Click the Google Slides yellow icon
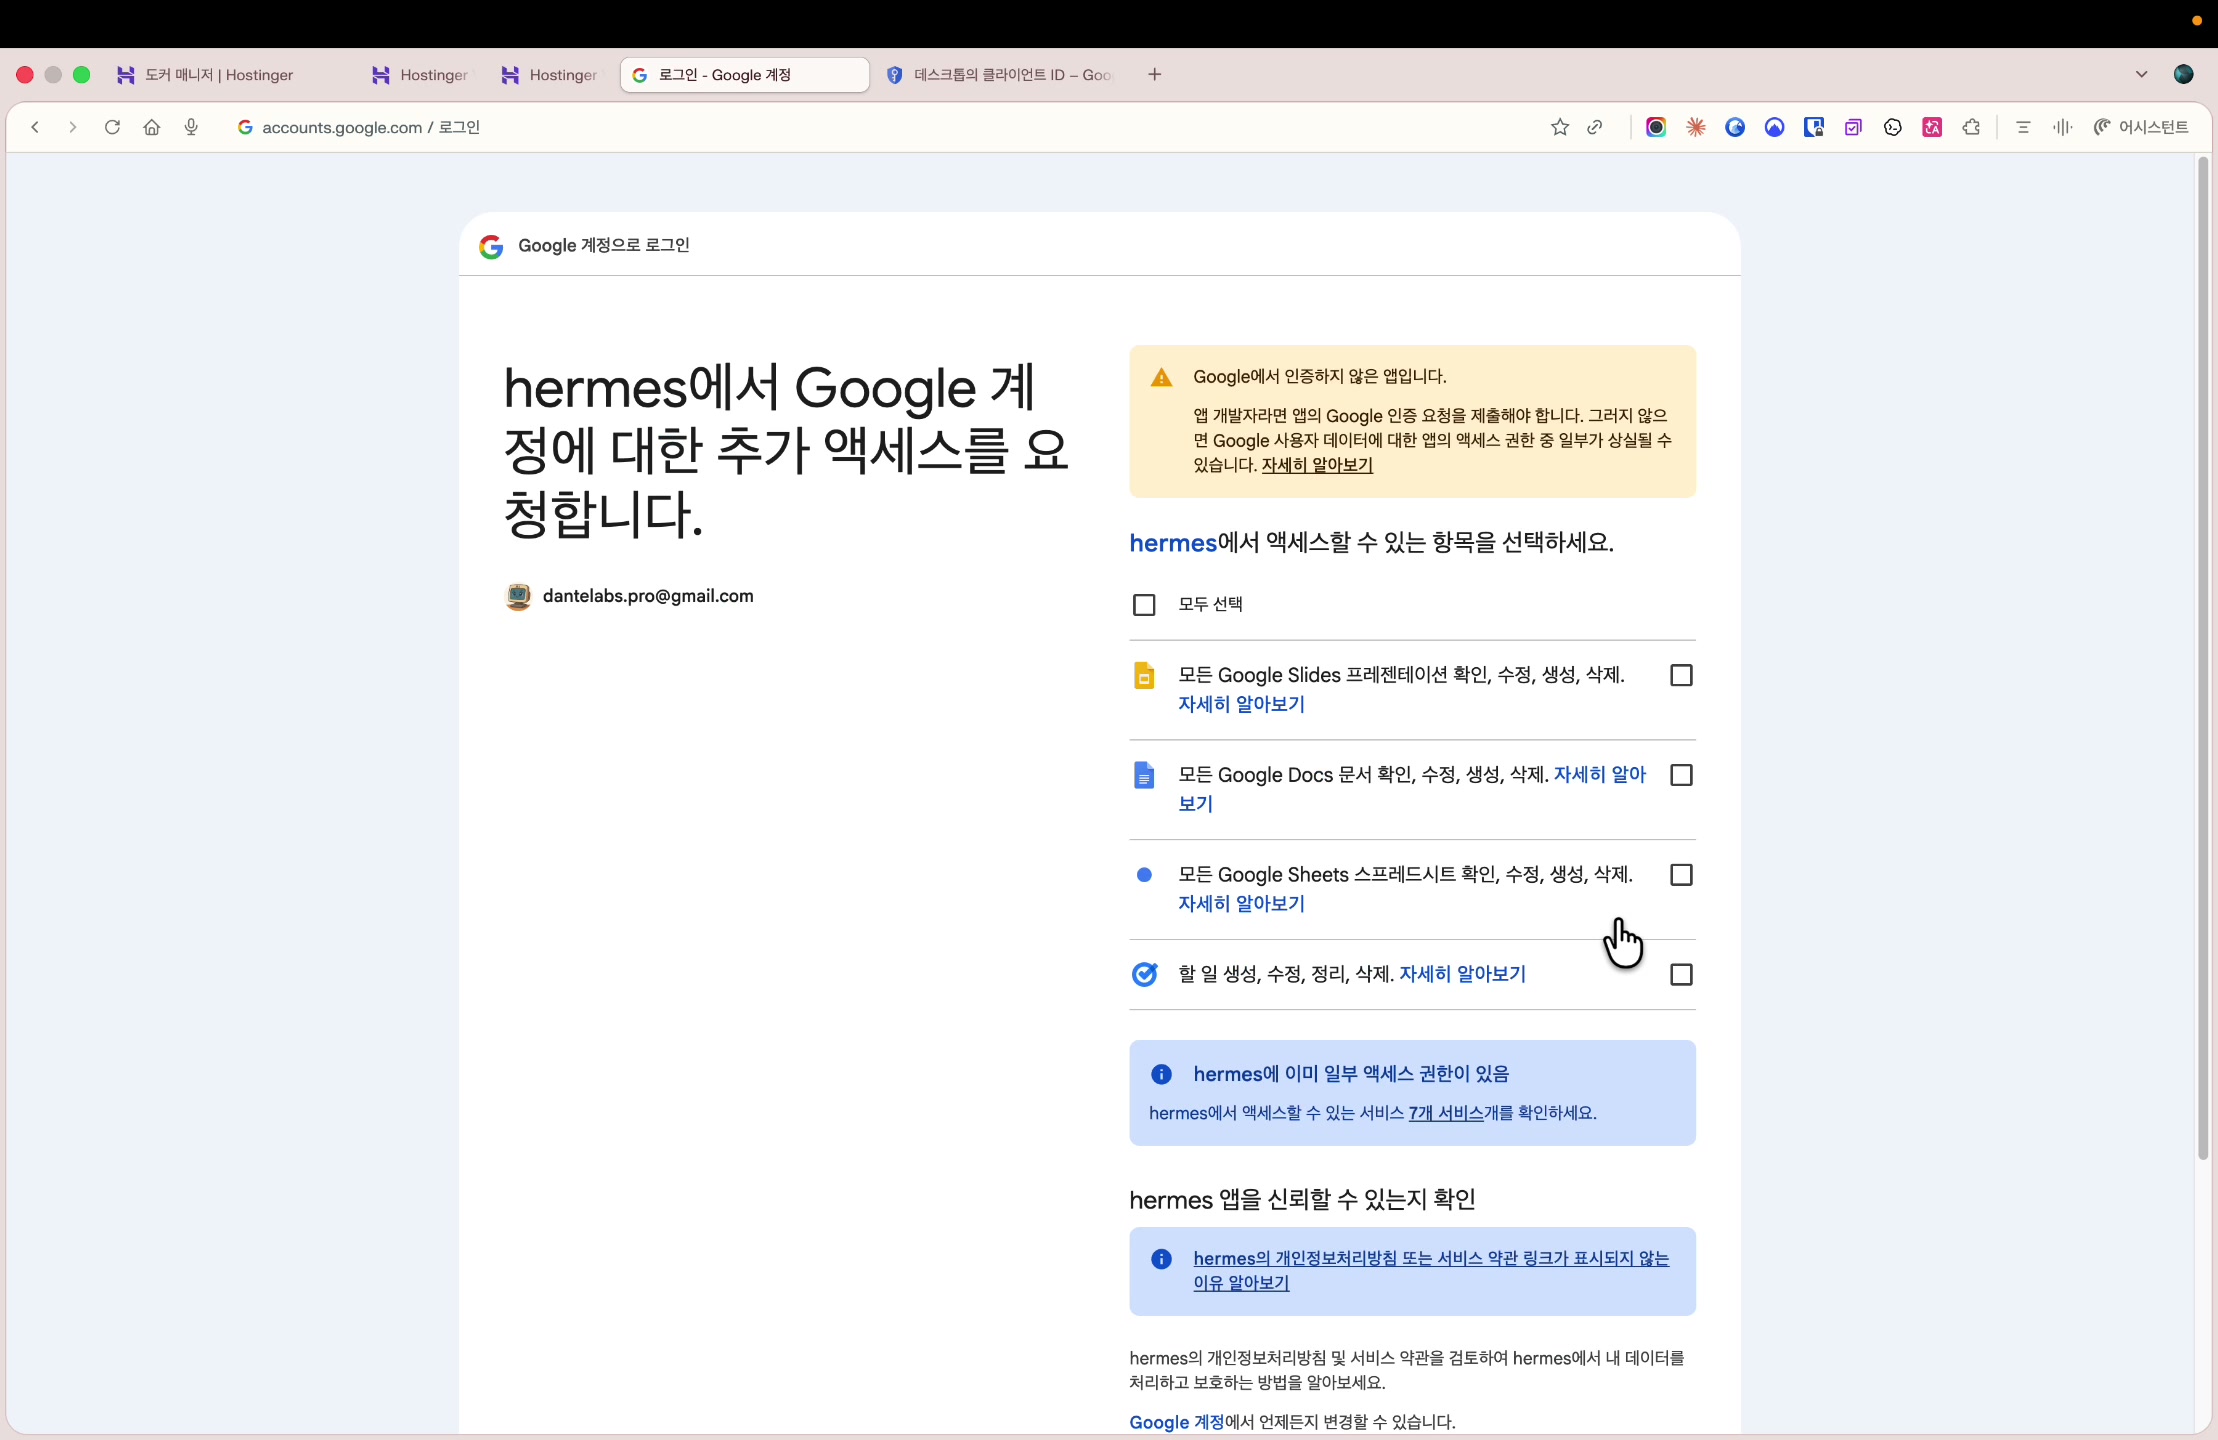Viewport: 2218px width, 1440px height. 1144,676
